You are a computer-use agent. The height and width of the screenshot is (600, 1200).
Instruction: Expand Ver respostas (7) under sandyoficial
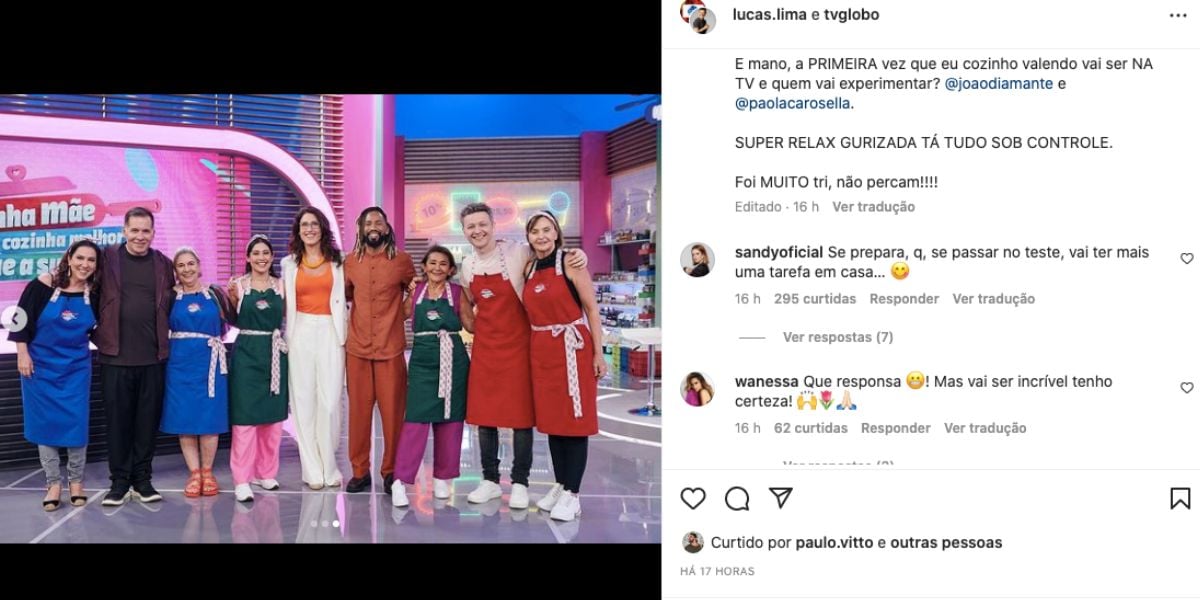pos(838,337)
